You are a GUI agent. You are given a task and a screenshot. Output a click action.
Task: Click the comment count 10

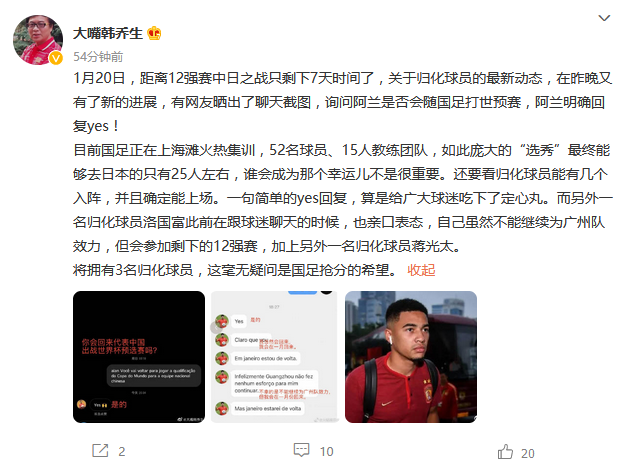coord(326,452)
